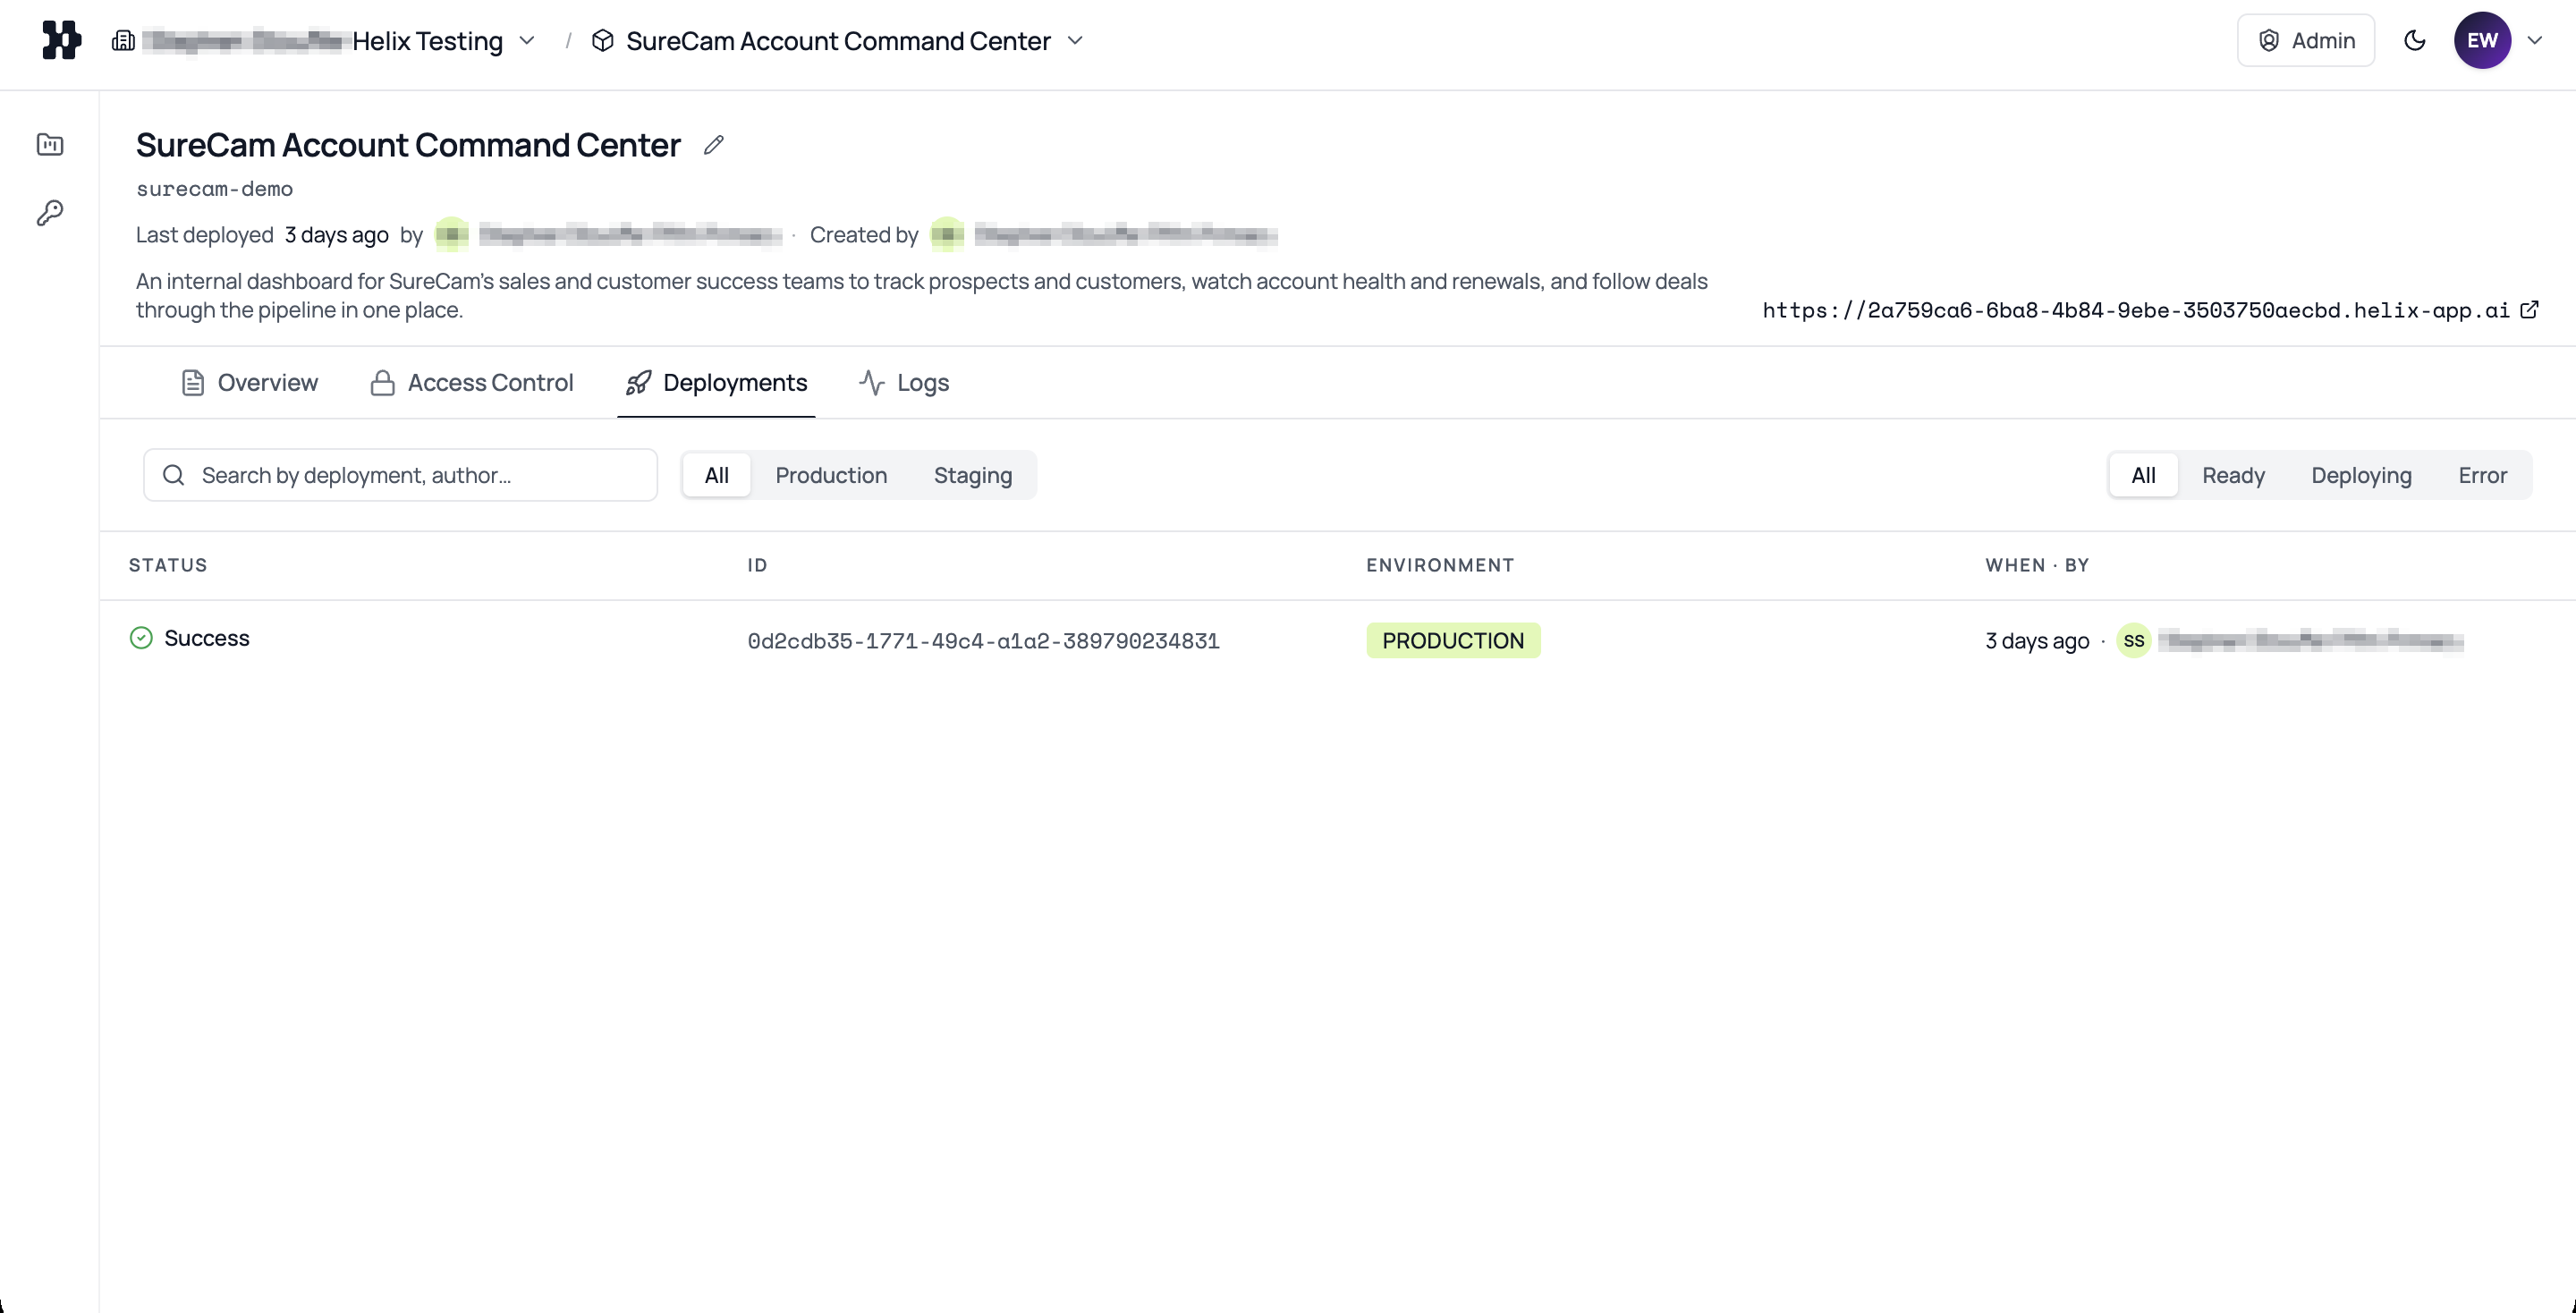Open the Admin shield button
This screenshot has width=2576, height=1313.
(2305, 41)
